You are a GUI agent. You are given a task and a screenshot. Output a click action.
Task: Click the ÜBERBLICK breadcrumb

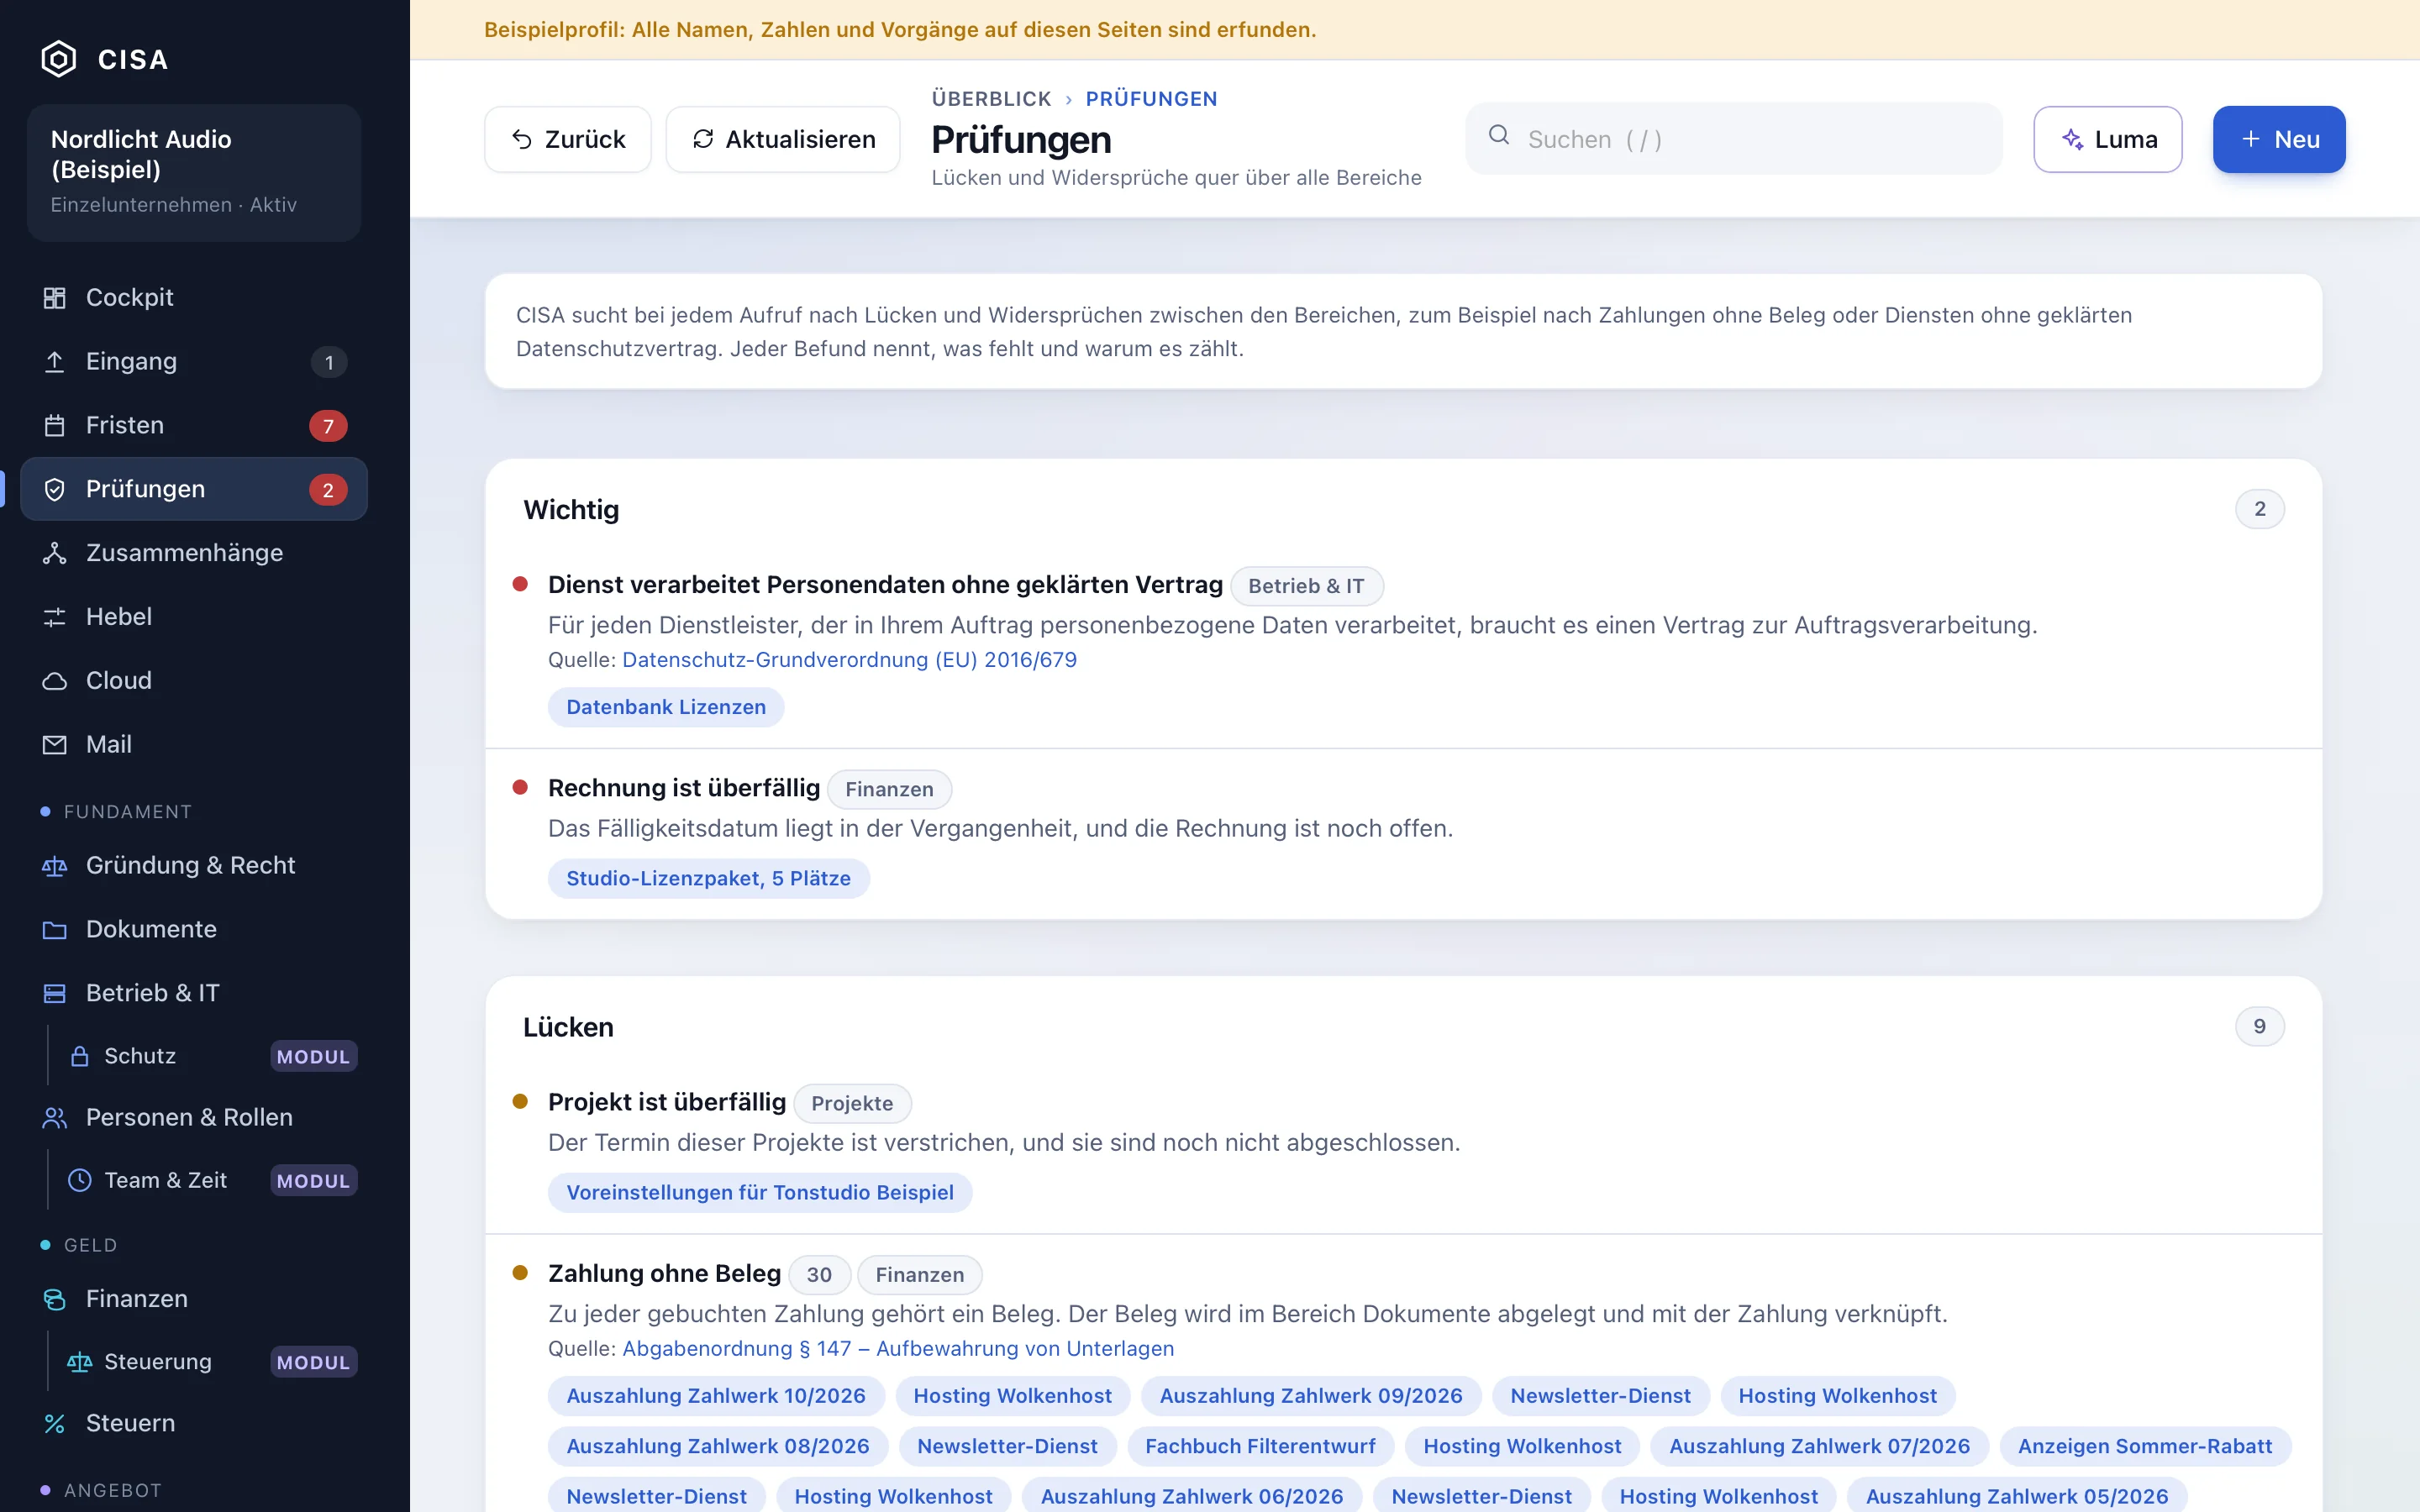coord(991,99)
